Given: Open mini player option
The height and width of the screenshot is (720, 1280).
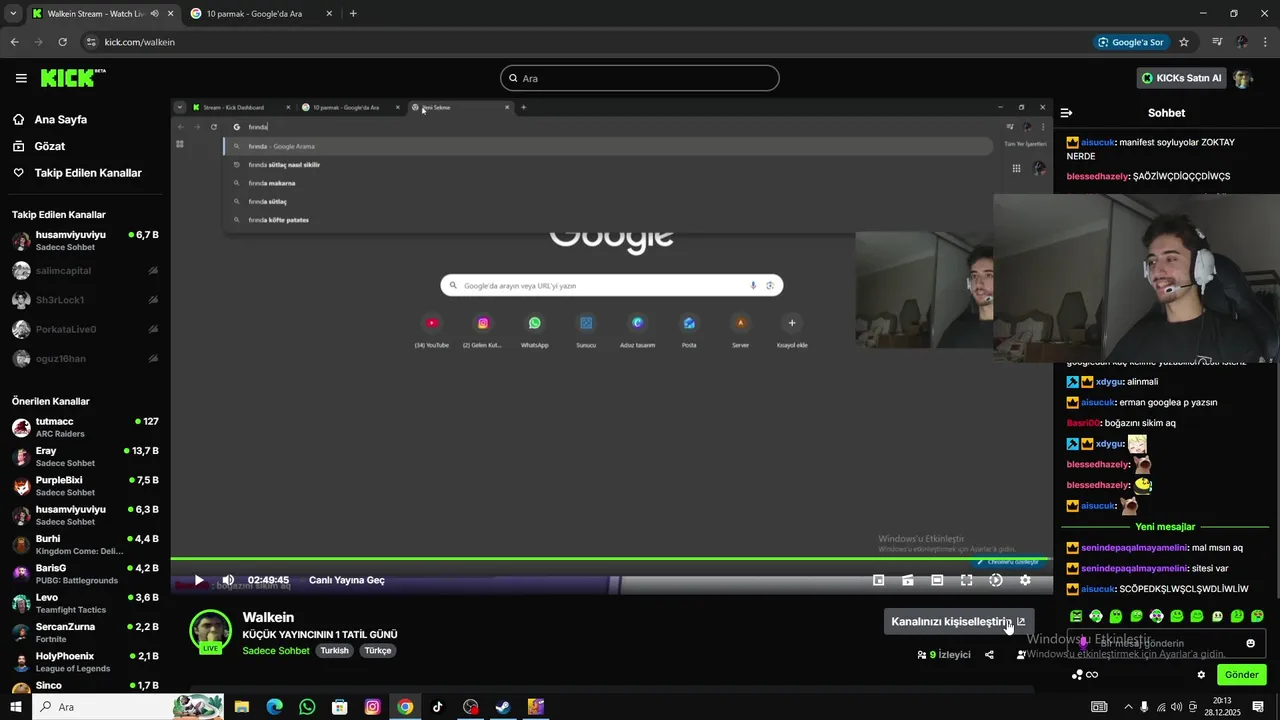Looking at the screenshot, I should (x=879, y=580).
